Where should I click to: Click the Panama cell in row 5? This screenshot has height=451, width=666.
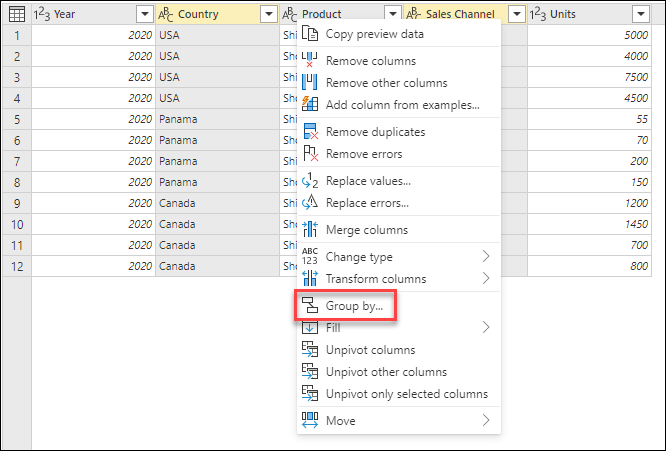(217, 119)
